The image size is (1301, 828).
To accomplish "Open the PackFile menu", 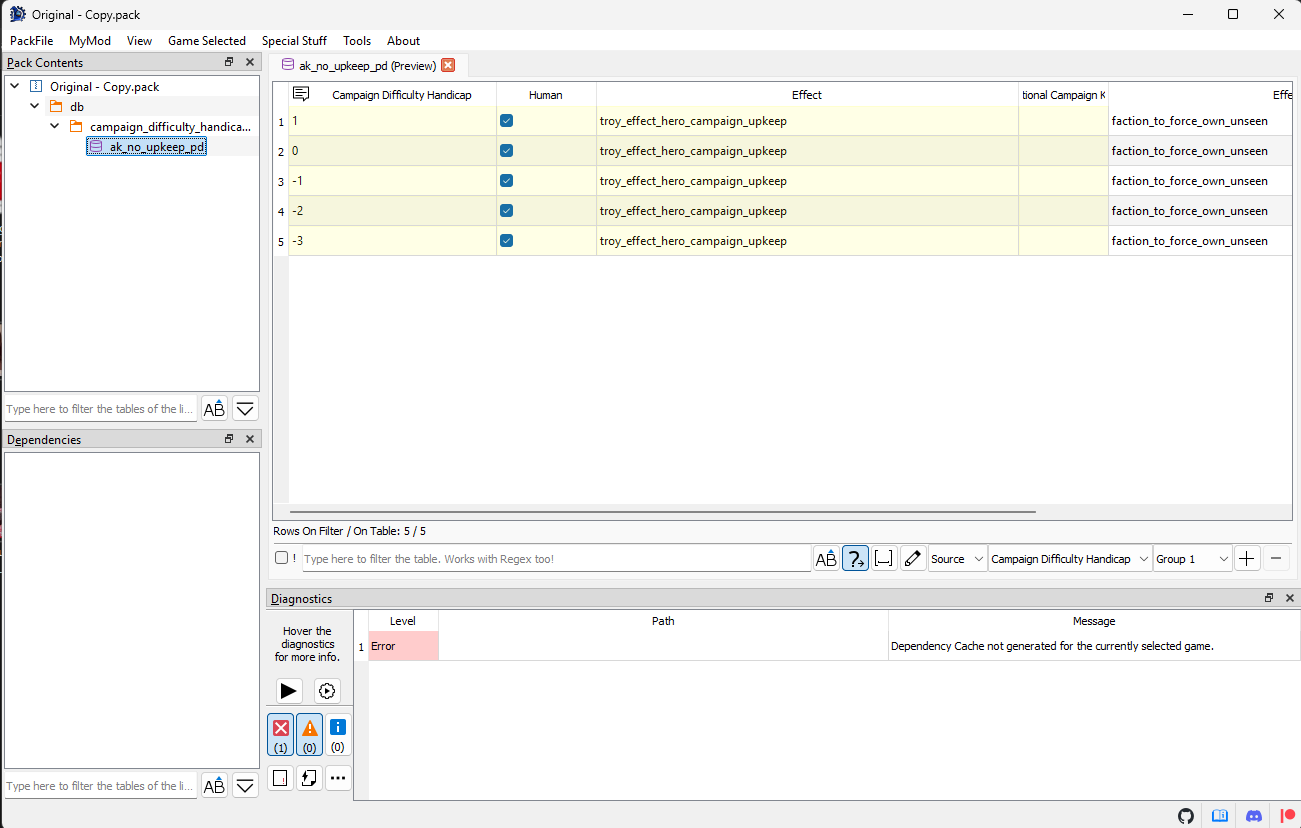I will click(x=32, y=41).
